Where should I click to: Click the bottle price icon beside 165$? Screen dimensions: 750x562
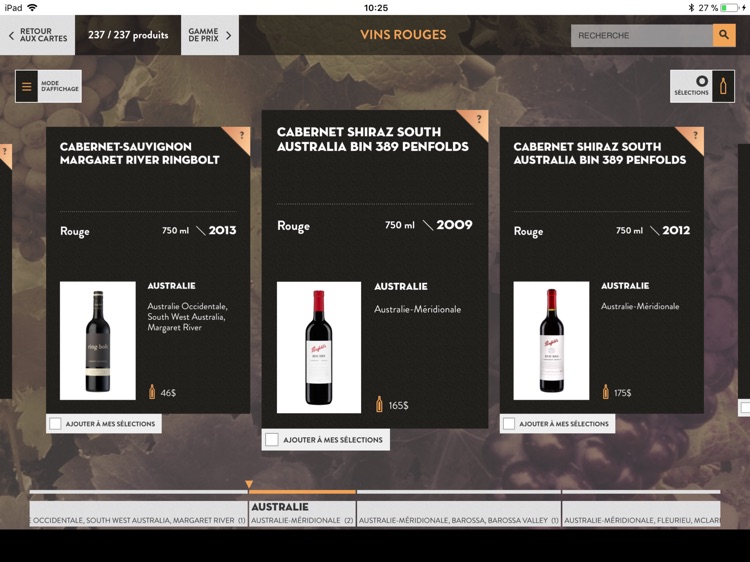coord(379,405)
